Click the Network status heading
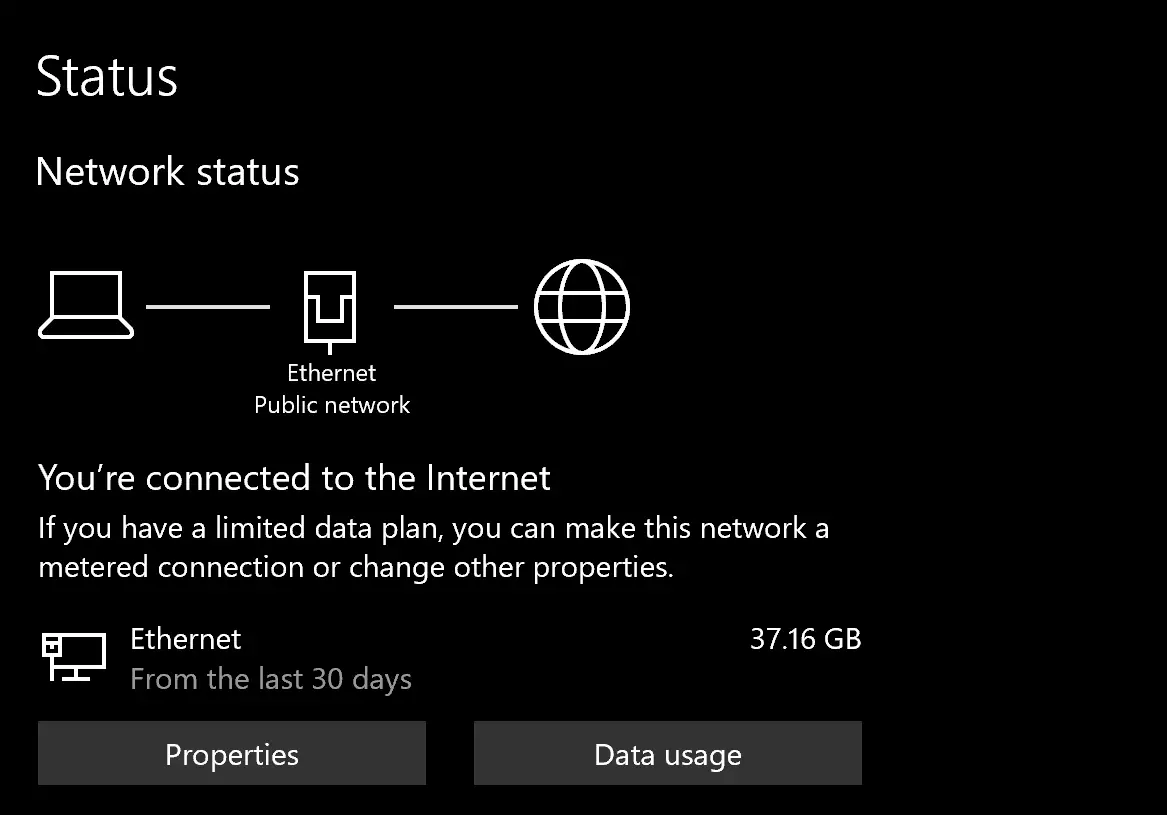The image size is (1167, 815). 167,172
